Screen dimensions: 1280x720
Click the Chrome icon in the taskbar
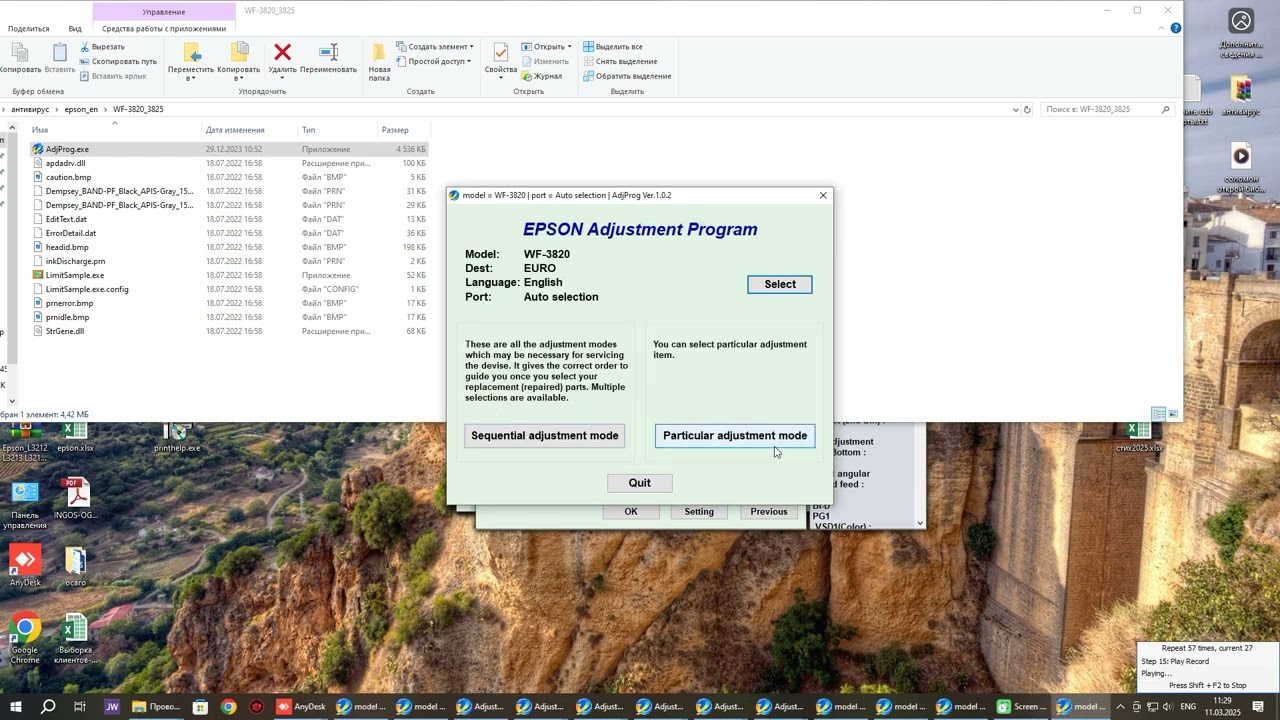229,707
